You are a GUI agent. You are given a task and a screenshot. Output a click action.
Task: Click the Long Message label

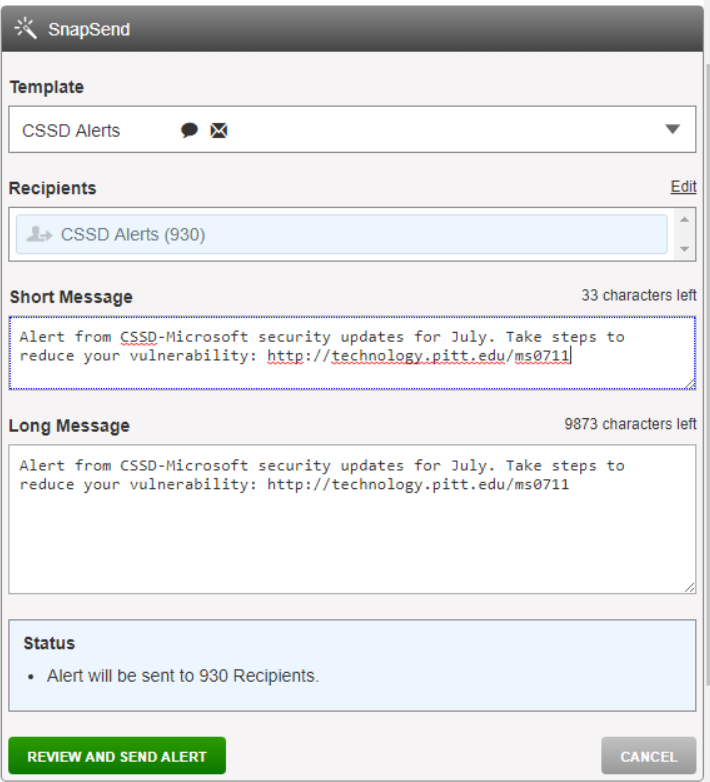pyautogui.click(x=69, y=425)
